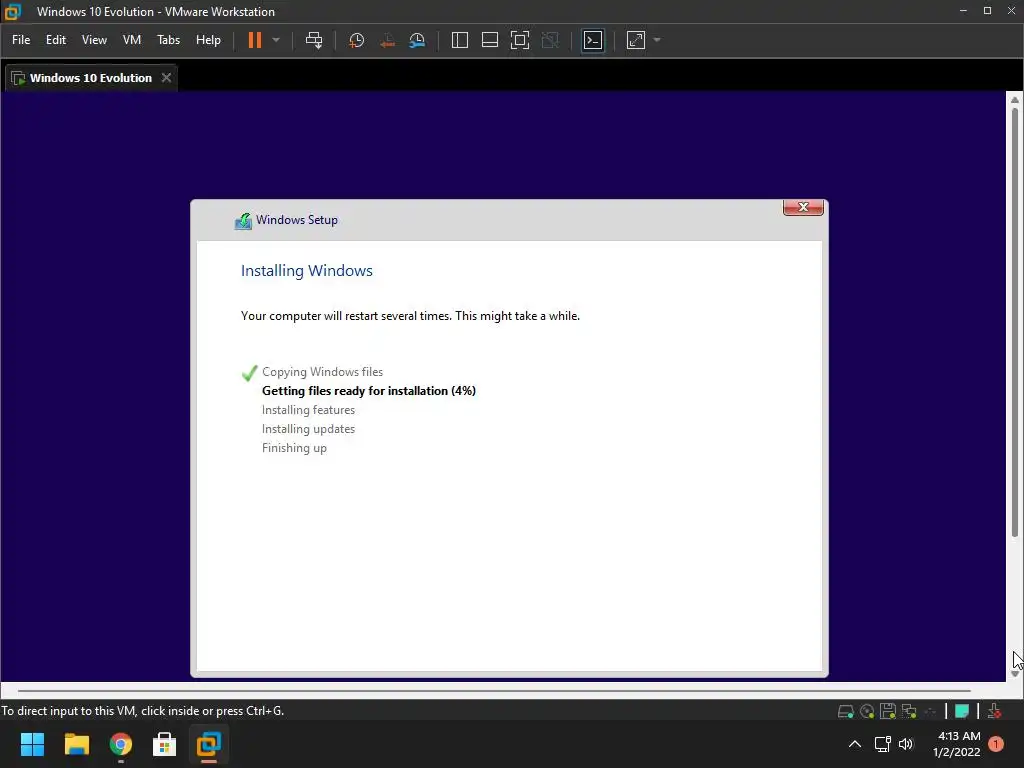The height and width of the screenshot is (768, 1024).
Task: Click "Getting files ready for installation (4%)"
Action: (x=368, y=391)
